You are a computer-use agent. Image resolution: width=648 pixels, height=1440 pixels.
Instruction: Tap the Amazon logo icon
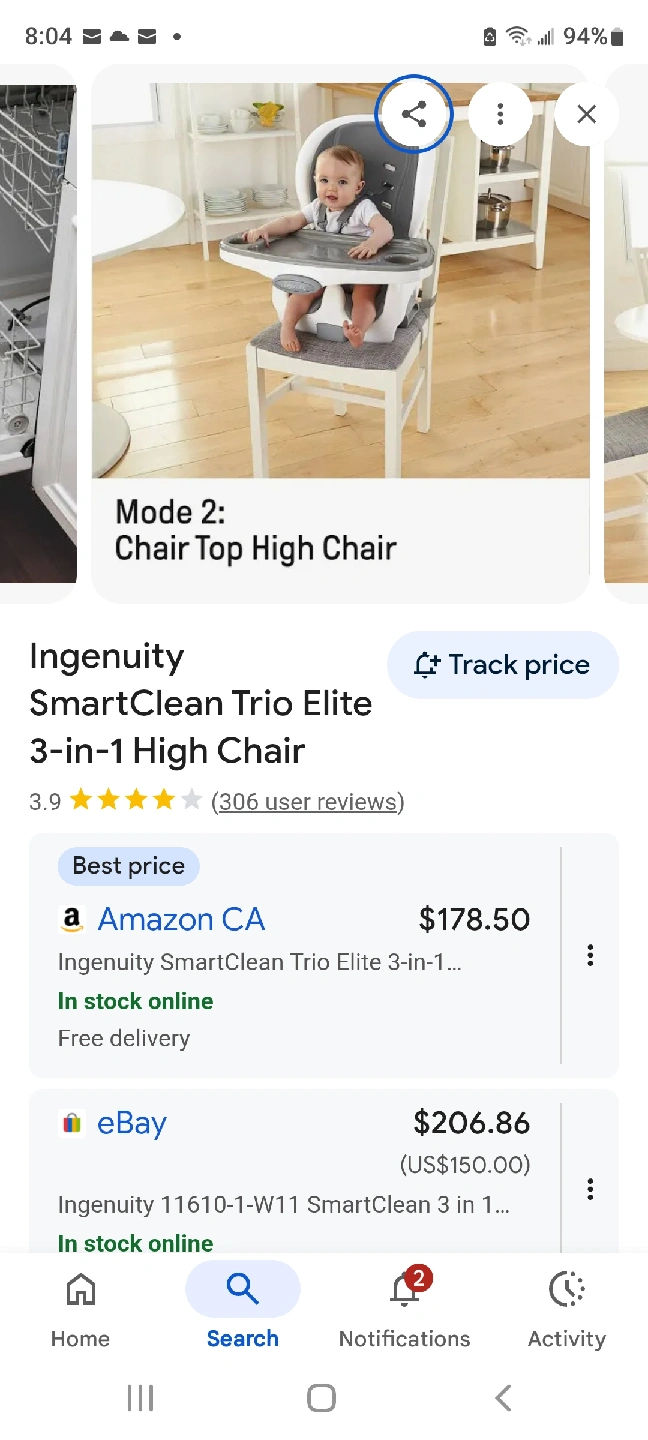point(71,920)
